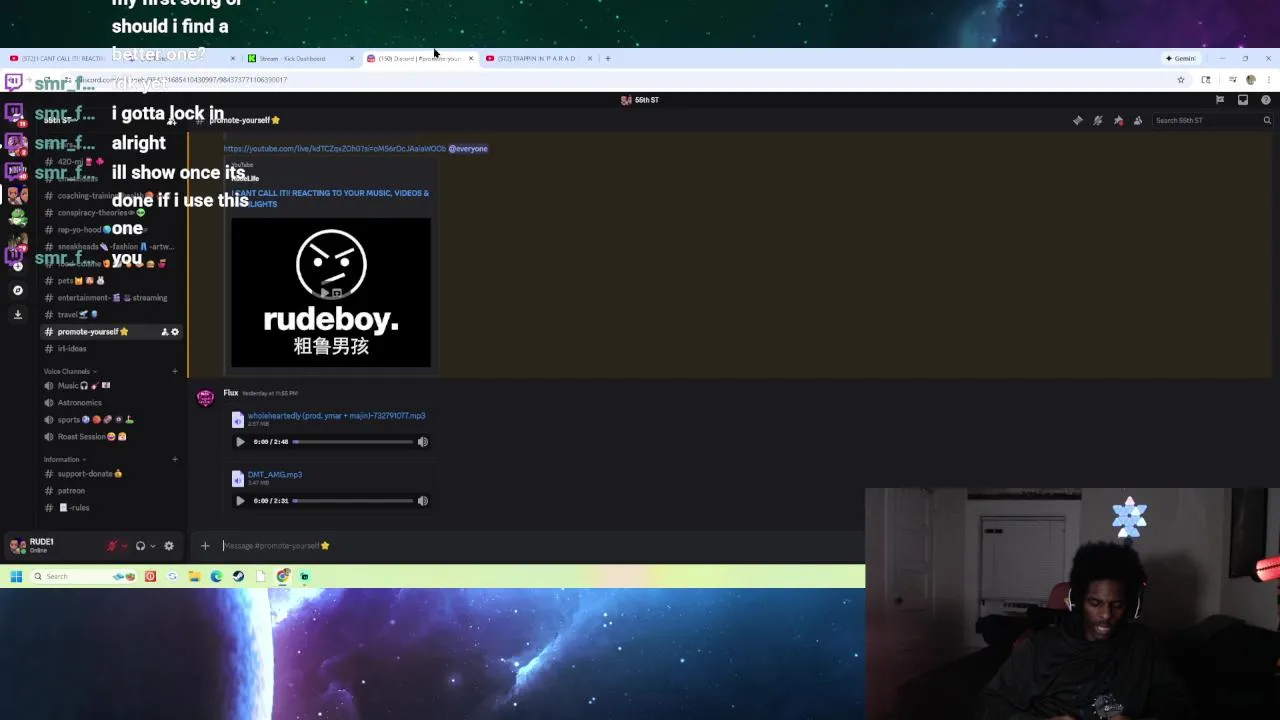The height and width of the screenshot is (720, 1280).
Task: Join the sports voice channel
Action: [x=110, y=420]
